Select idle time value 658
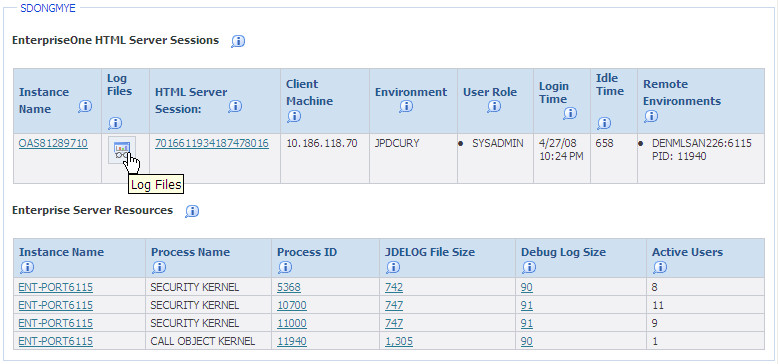778x364 pixels. 604,144
